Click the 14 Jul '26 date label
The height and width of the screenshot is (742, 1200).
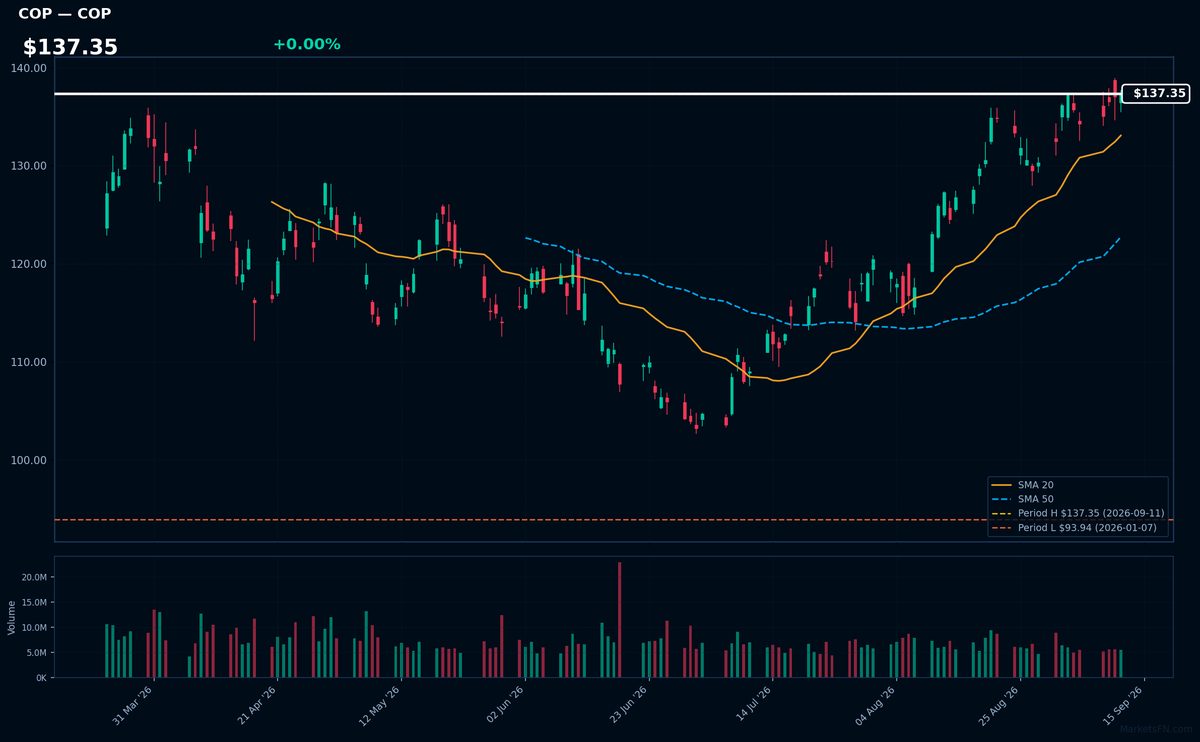point(752,705)
